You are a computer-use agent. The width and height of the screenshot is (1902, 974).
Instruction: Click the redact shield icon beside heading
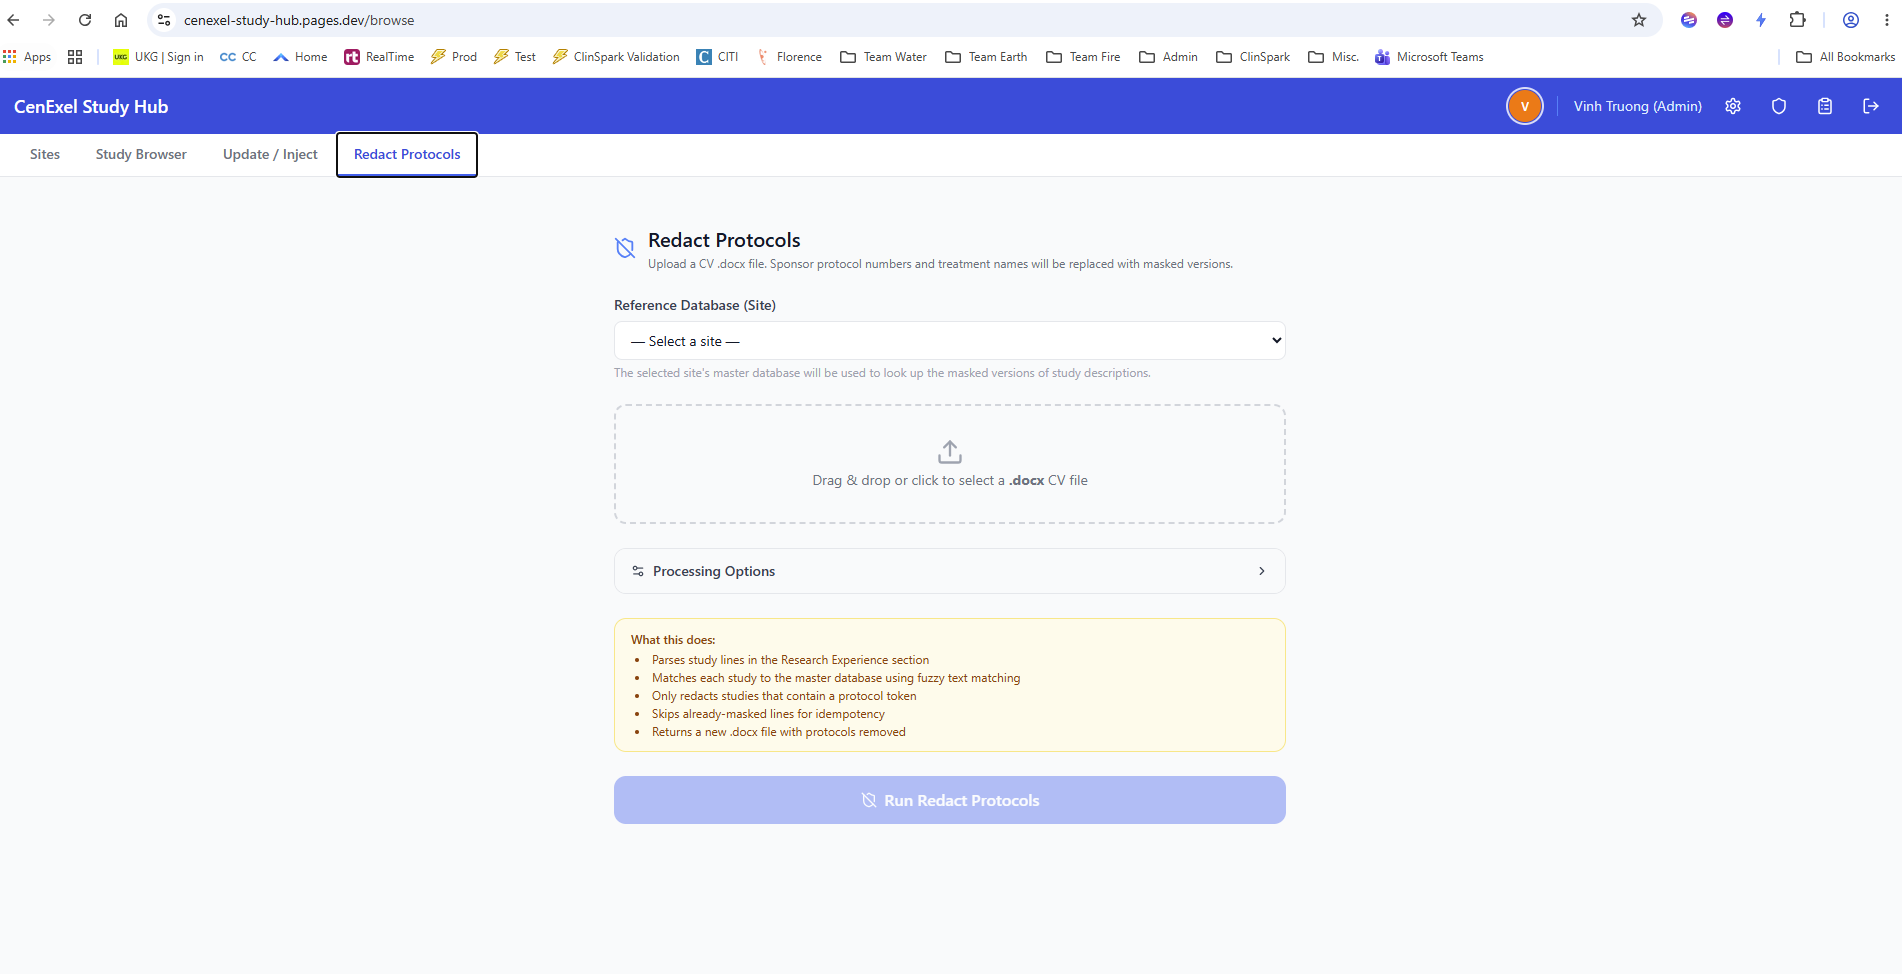(625, 248)
